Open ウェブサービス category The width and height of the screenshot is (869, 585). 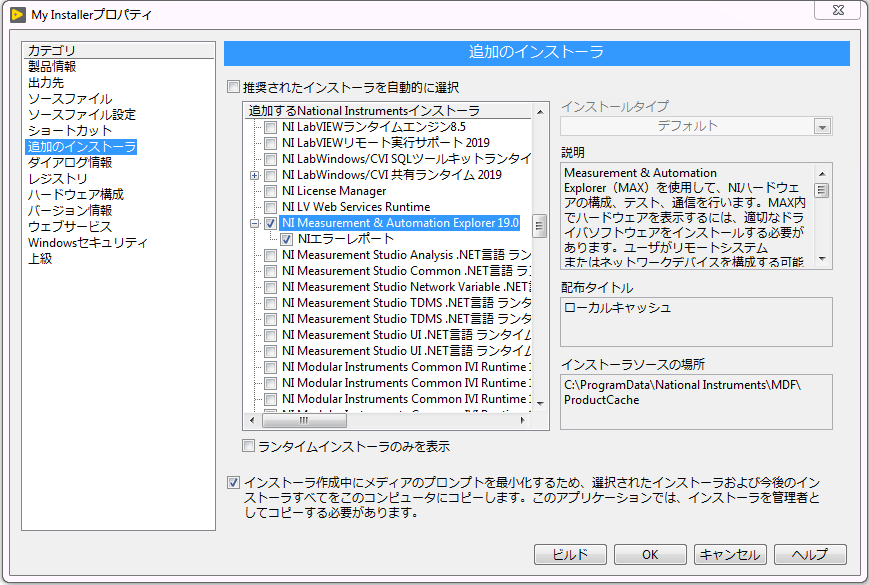[x=70, y=227]
